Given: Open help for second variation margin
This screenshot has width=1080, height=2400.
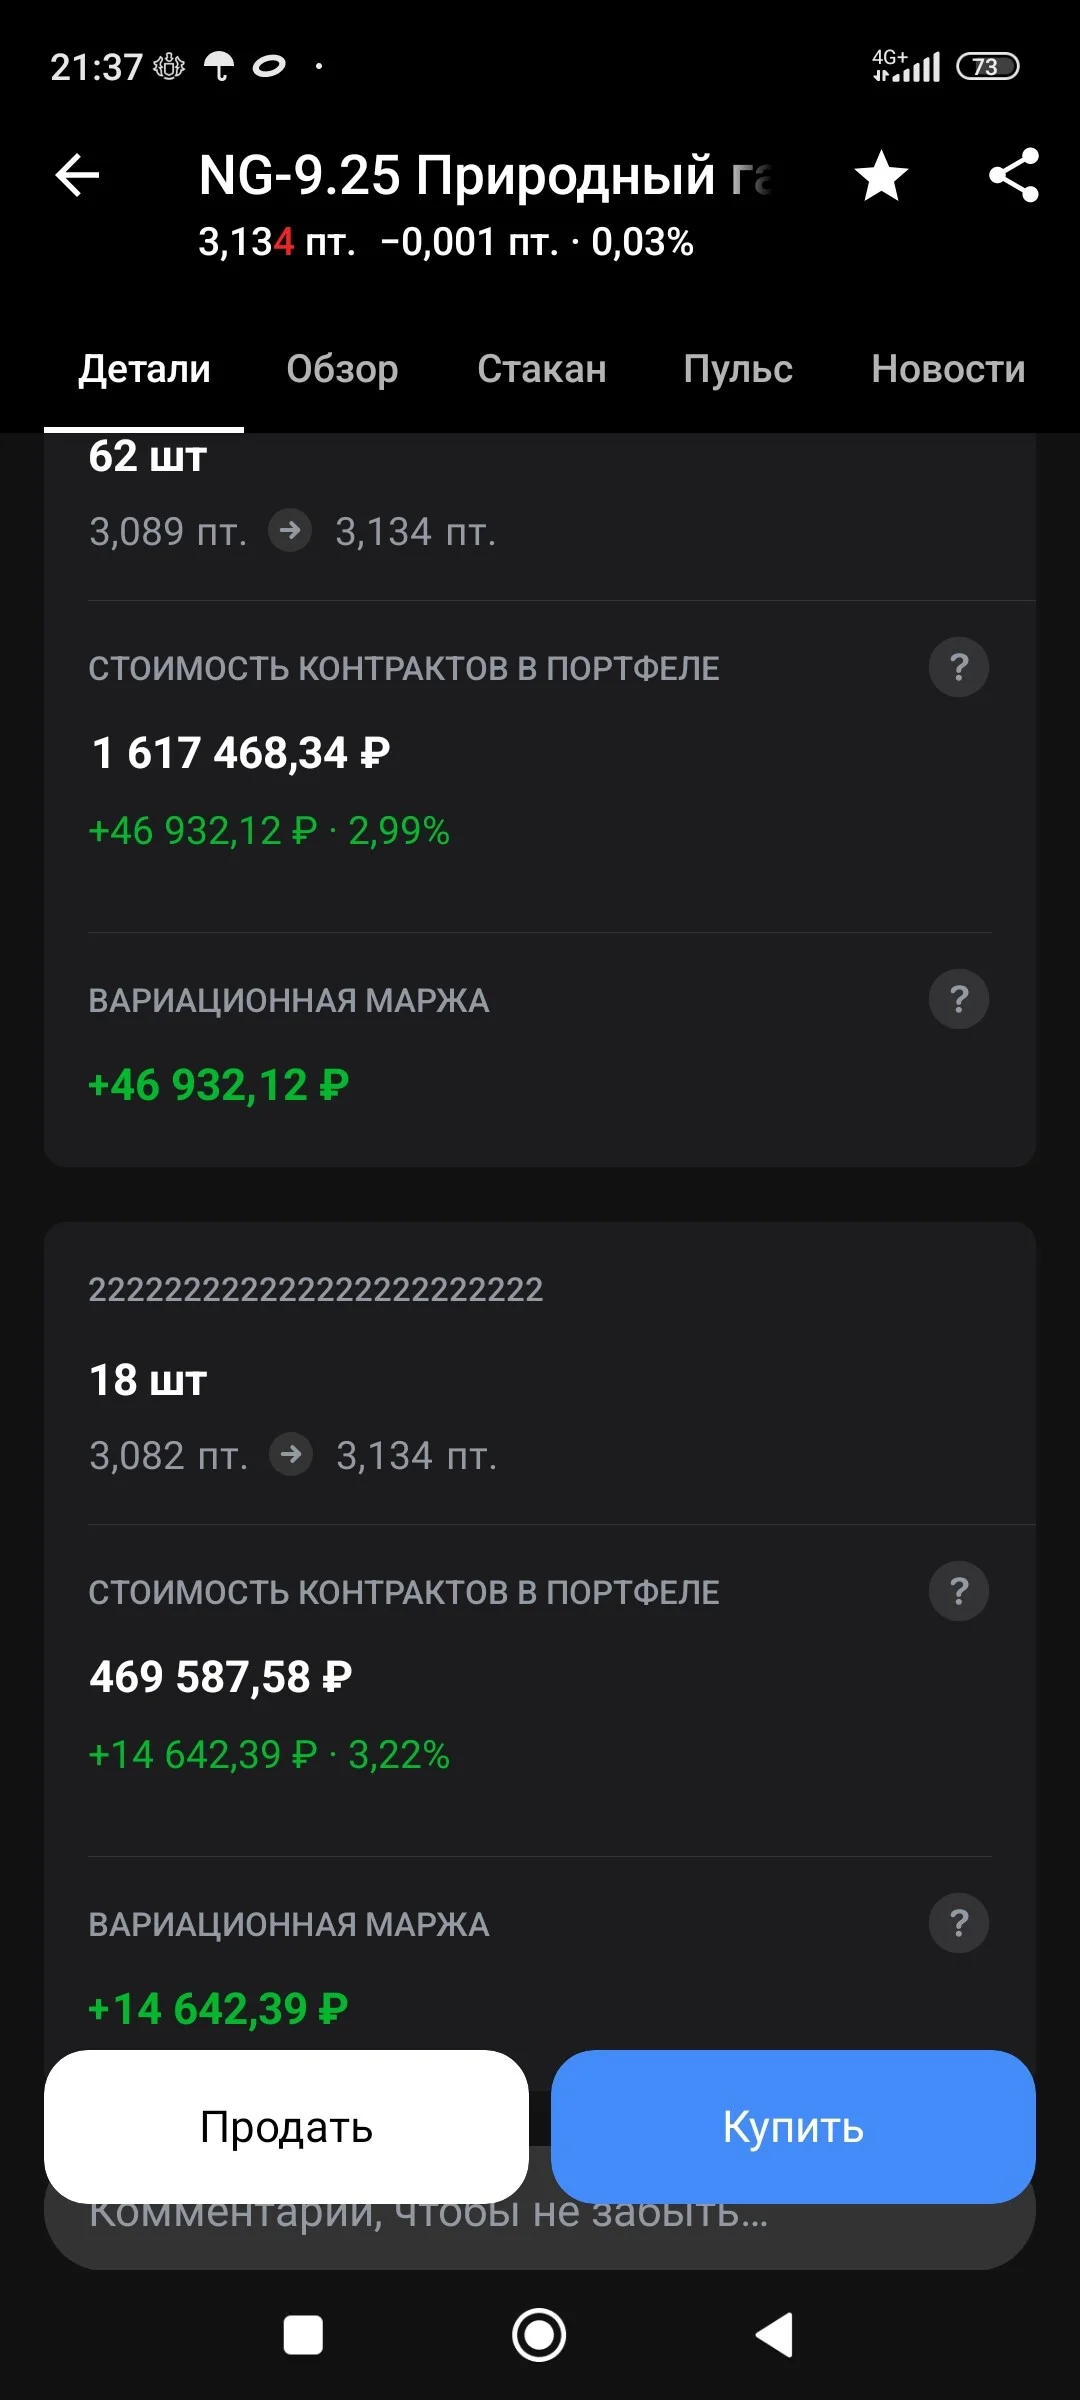Looking at the screenshot, I should (959, 1923).
